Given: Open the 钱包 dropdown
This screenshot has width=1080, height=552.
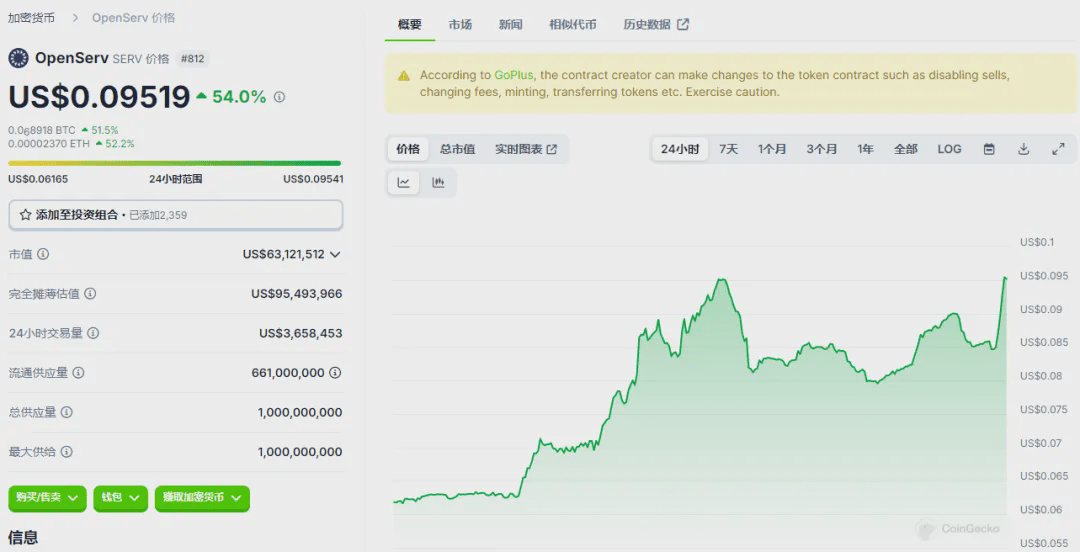Looking at the screenshot, I should [121, 498].
